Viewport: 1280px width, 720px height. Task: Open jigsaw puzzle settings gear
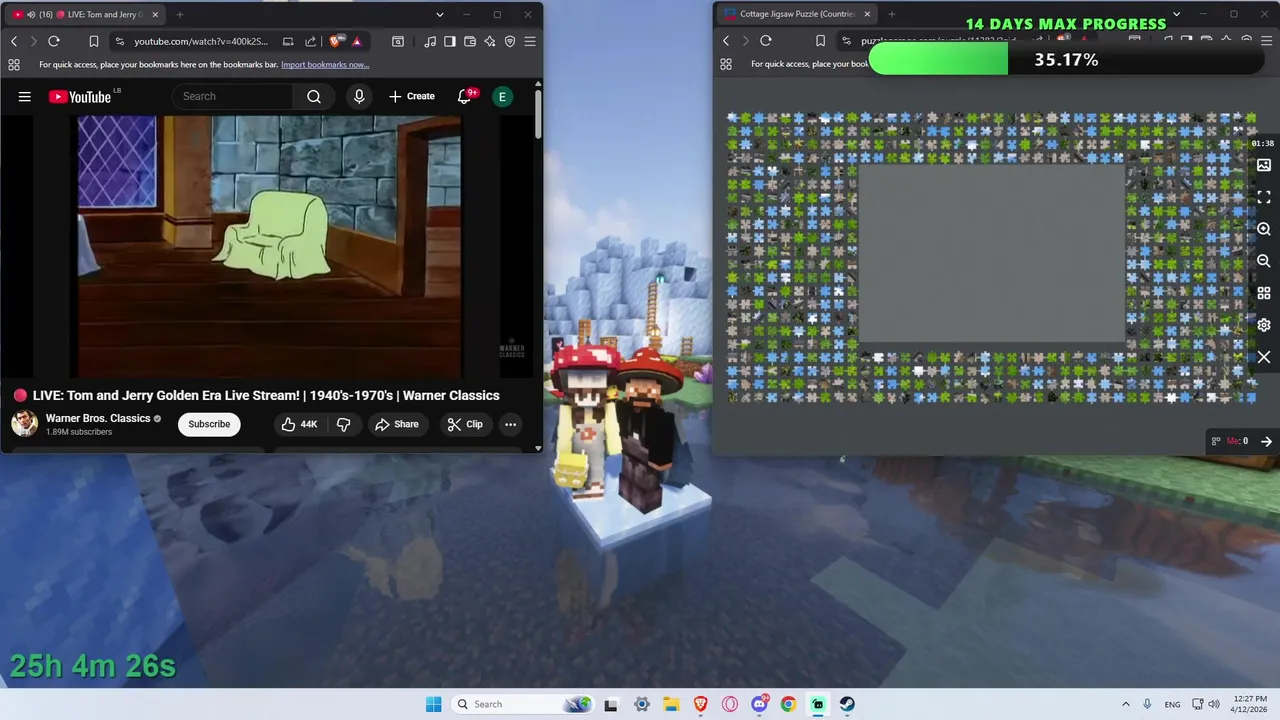pyautogui.click(x=1264, y=325)
